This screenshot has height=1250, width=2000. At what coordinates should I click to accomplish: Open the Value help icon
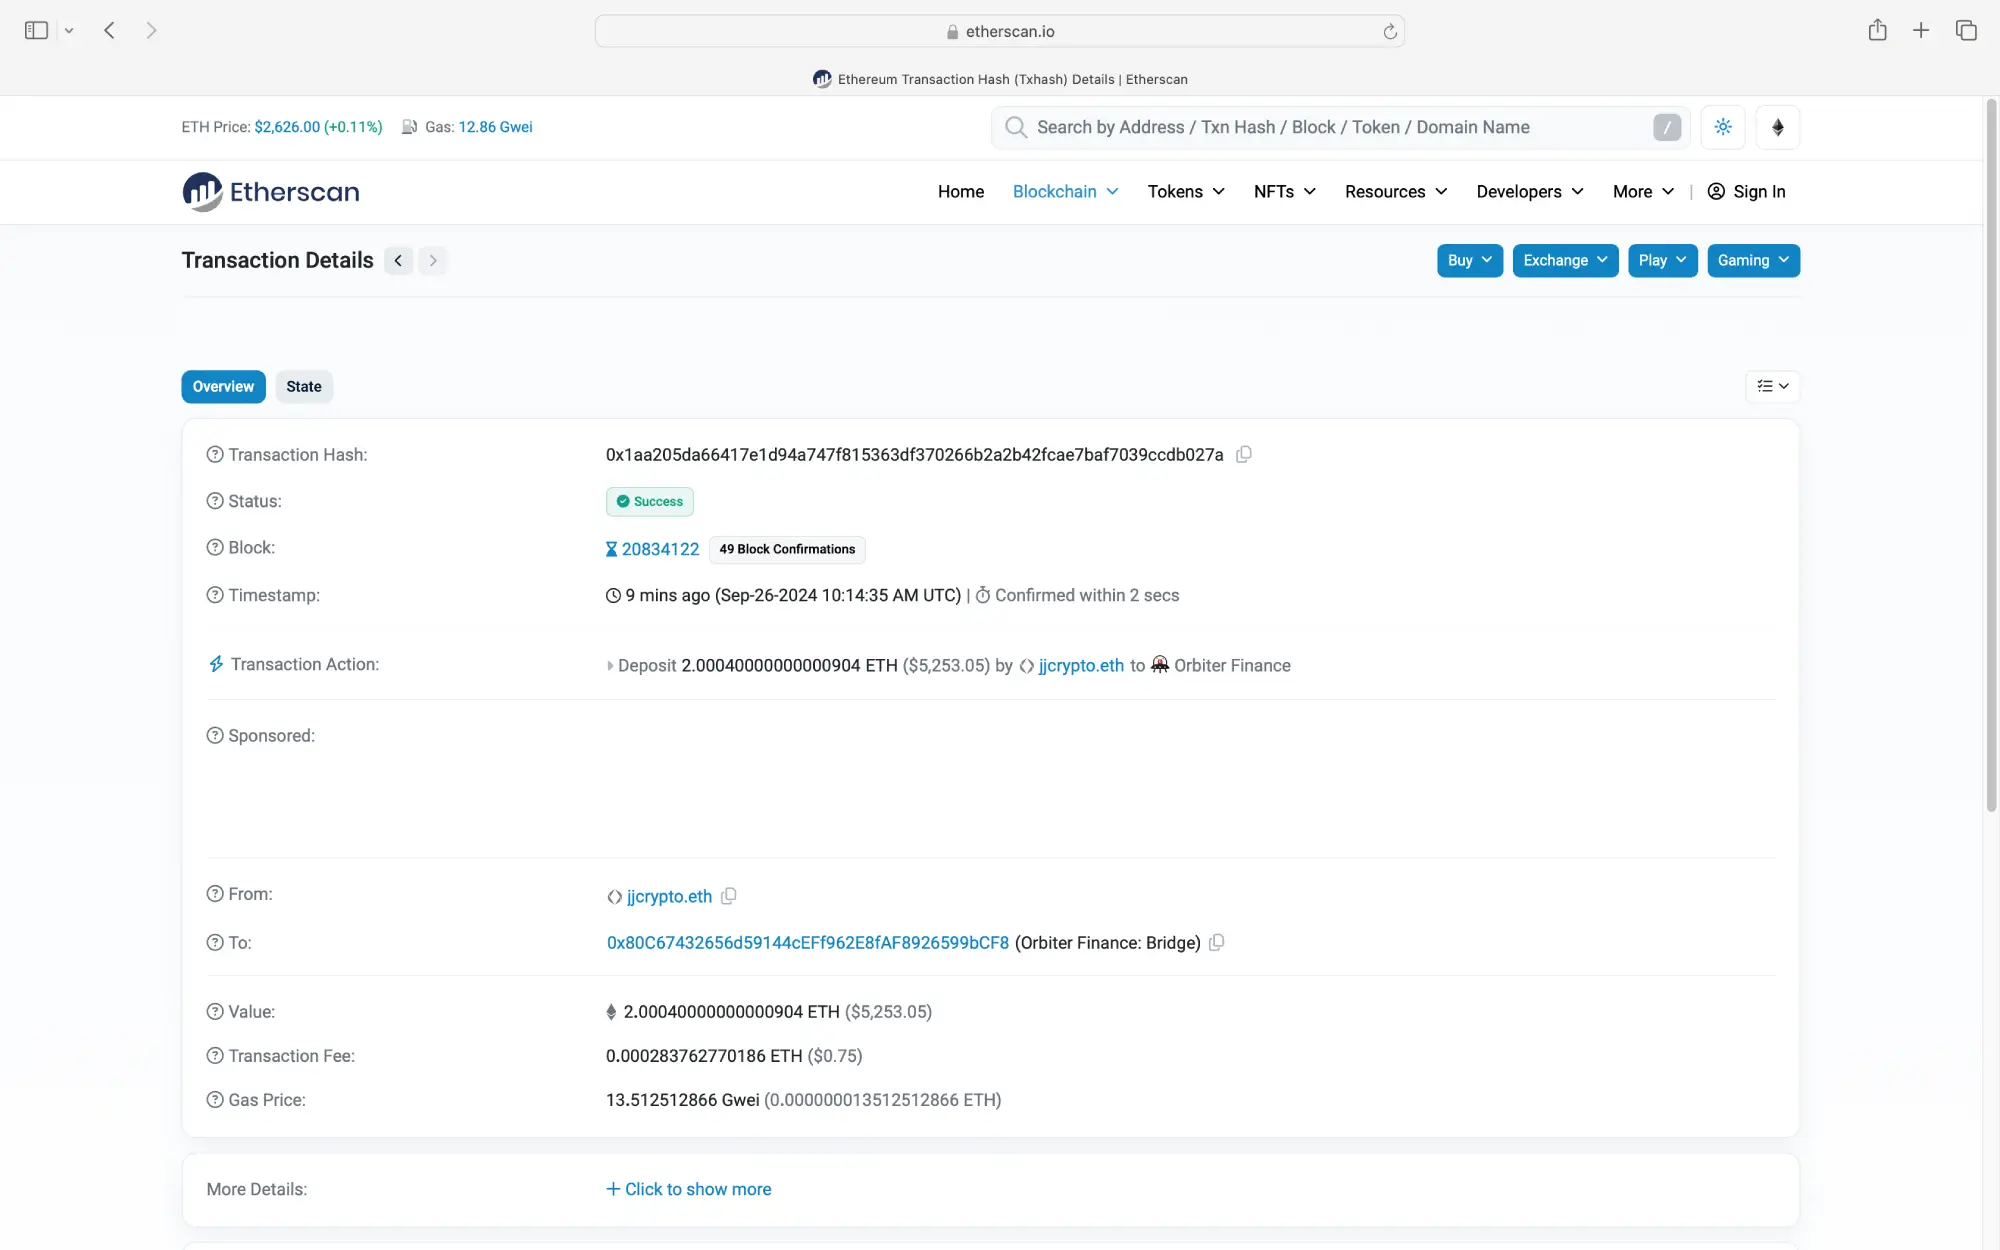(215, 1011)
